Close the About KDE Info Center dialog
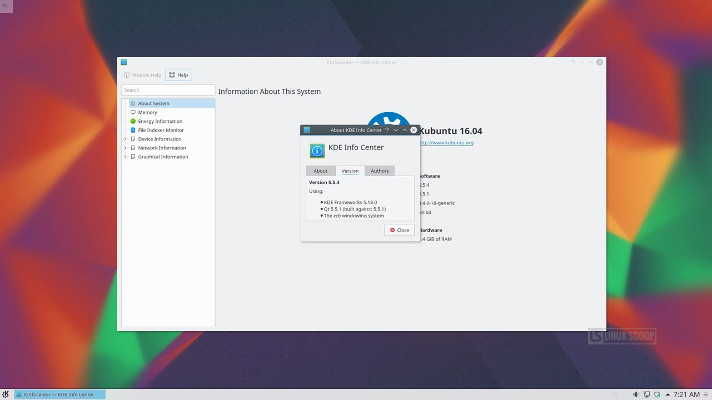 tap(399, 230)
